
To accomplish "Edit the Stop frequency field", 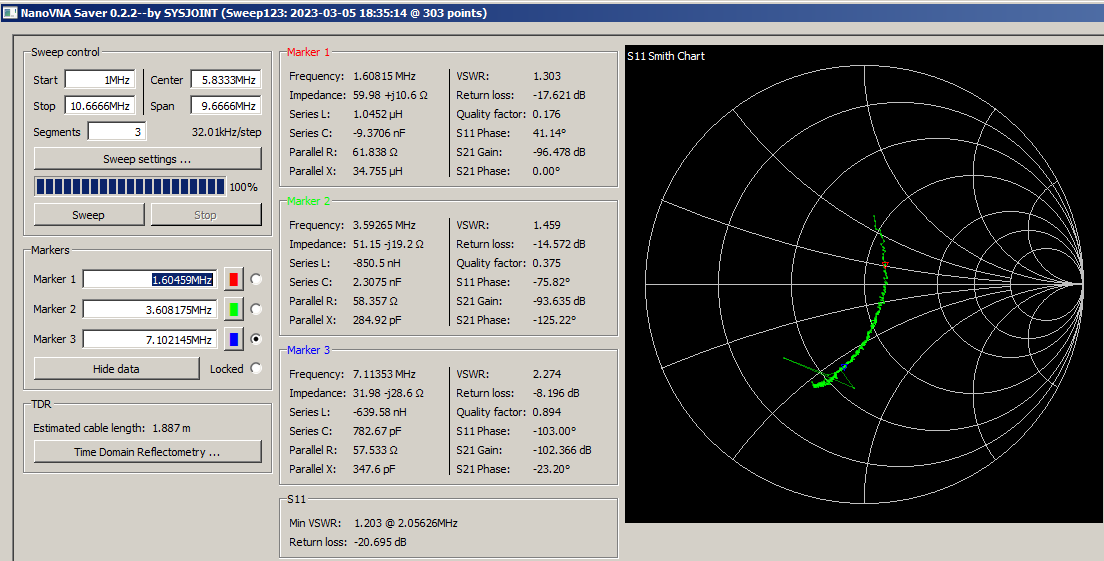I will tap(99, 106).
